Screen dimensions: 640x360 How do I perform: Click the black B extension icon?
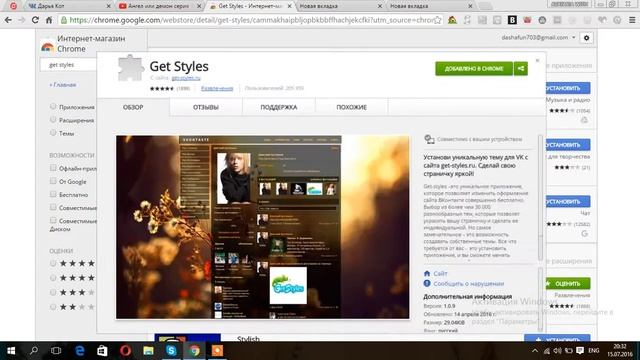tap(512, 20)
